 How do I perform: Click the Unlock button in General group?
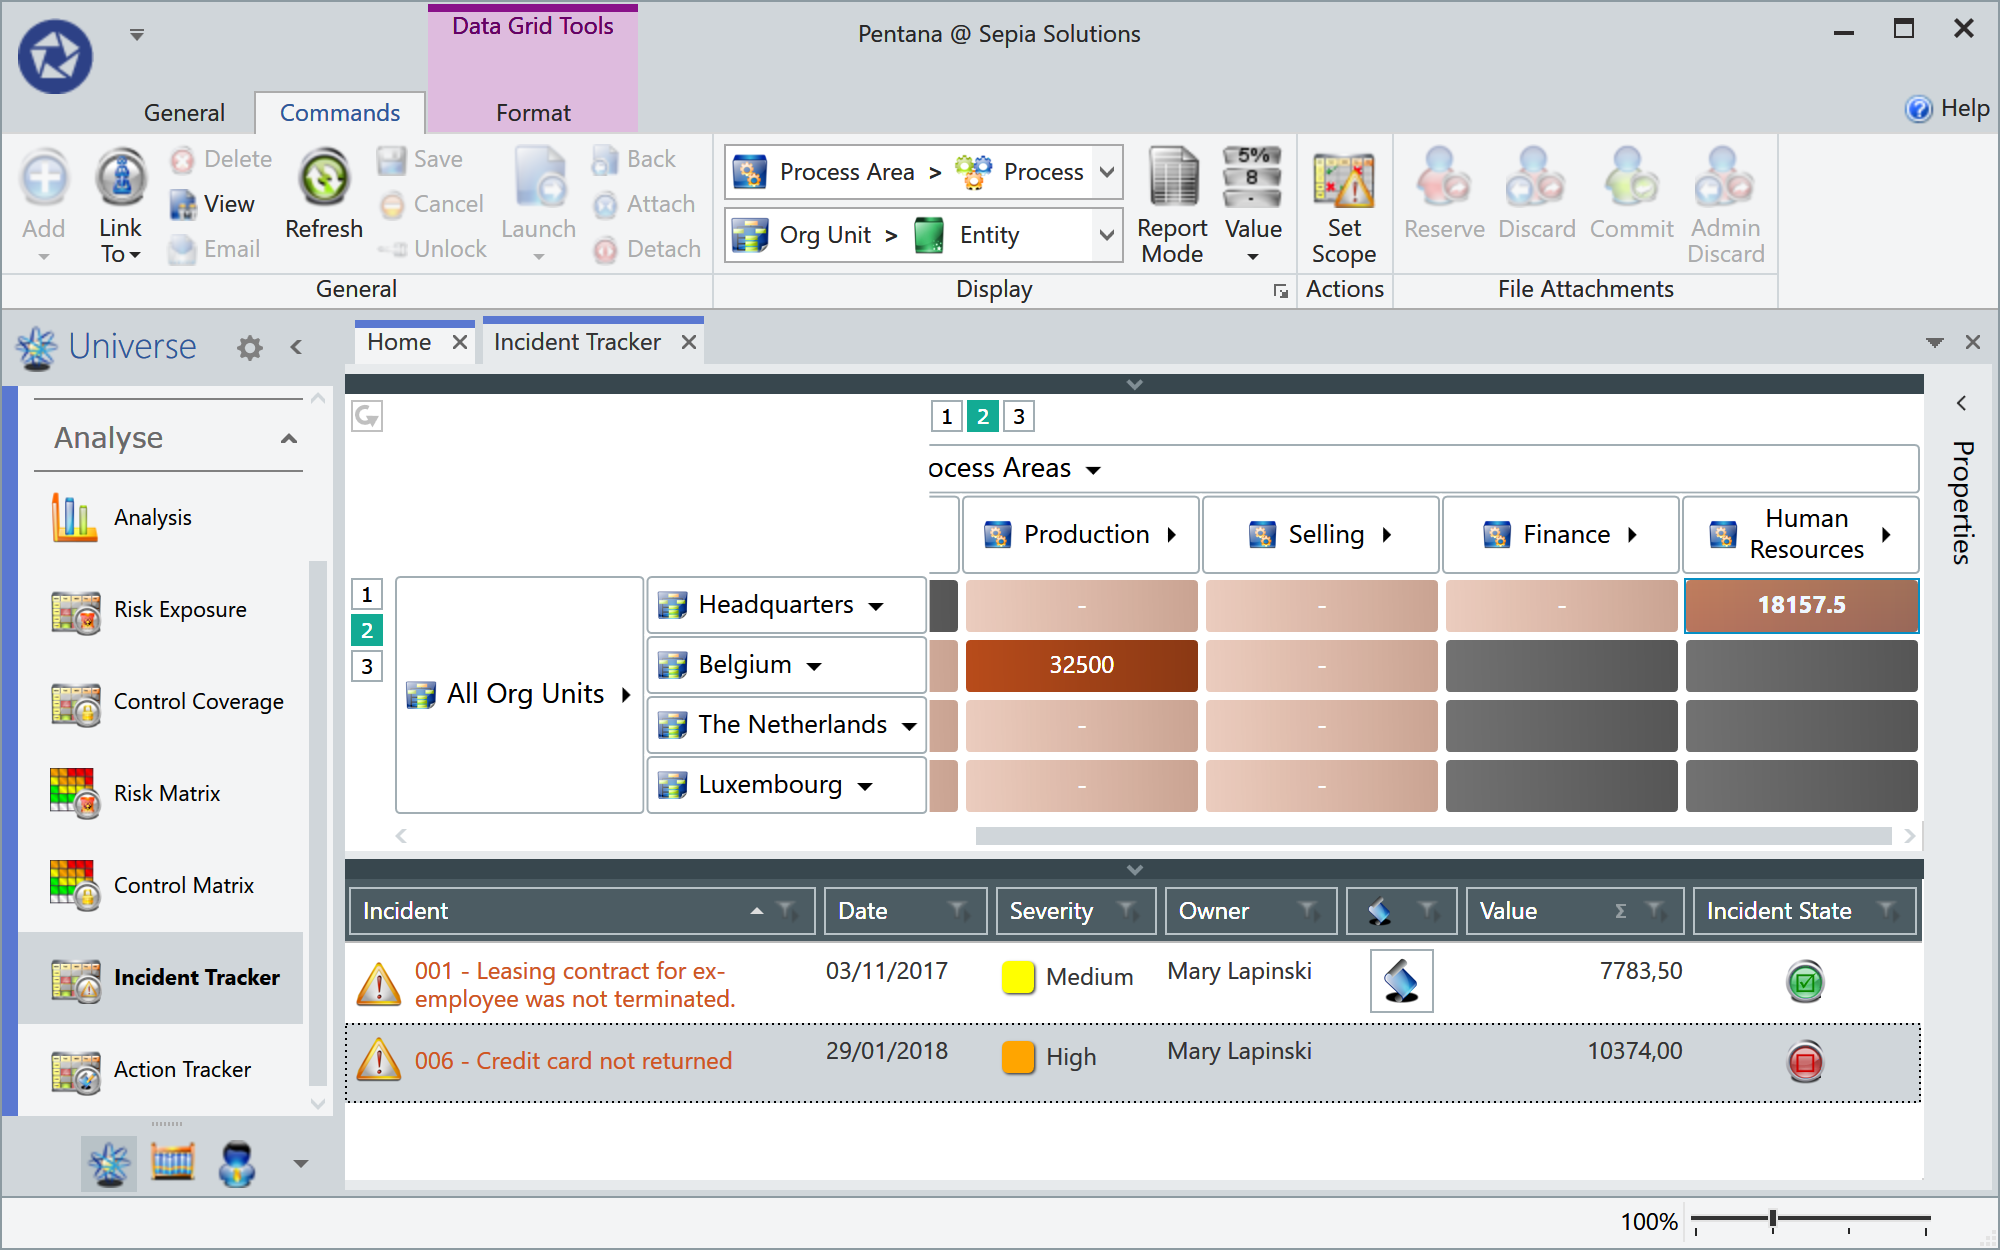click(x=432, y=248)
